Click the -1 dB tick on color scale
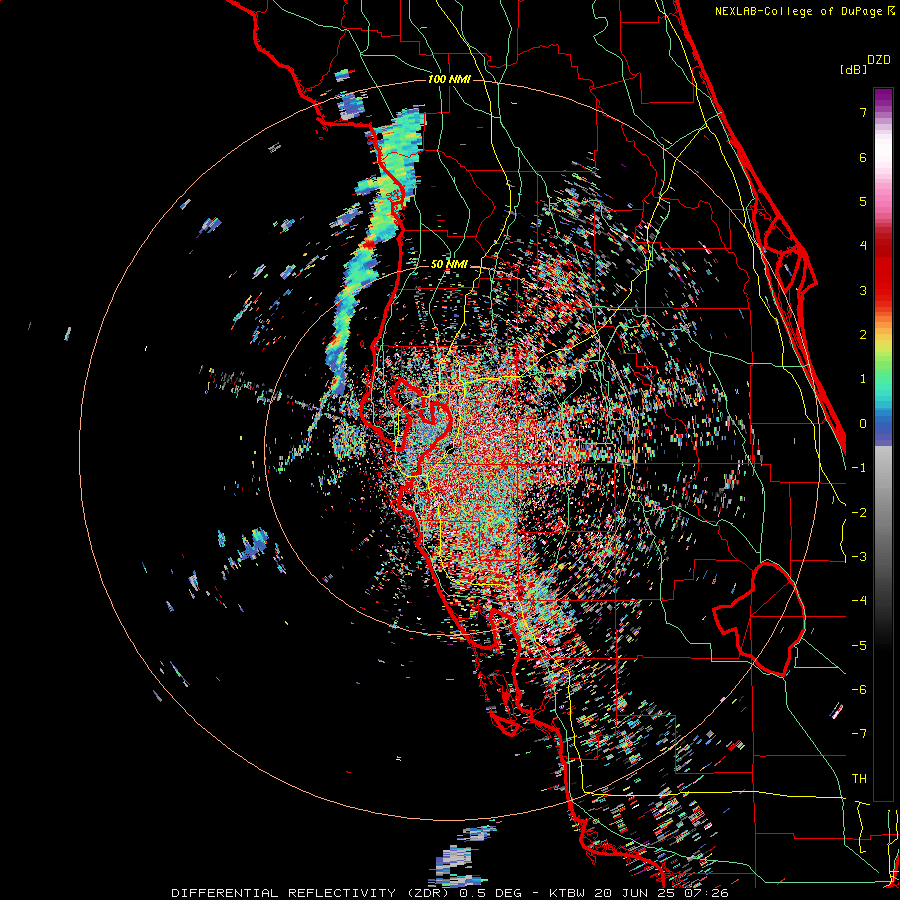Viewport: 900px width, 900px height. click(x=859, y=468)
